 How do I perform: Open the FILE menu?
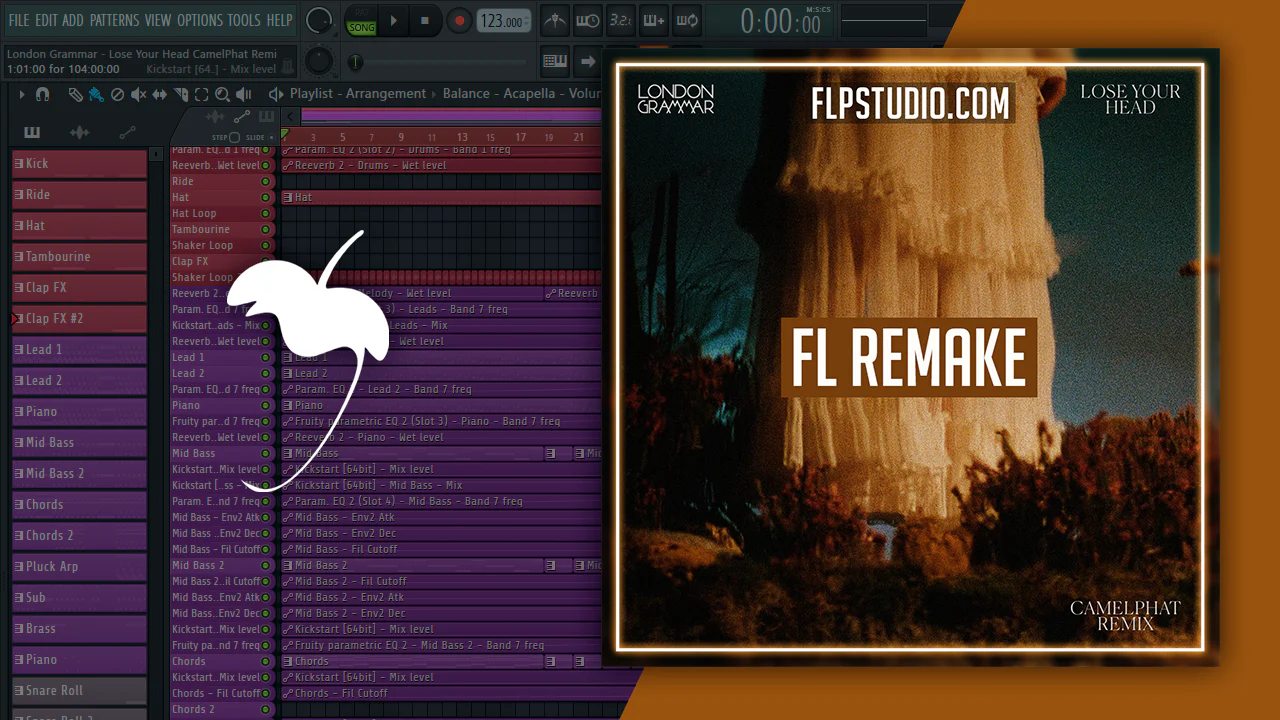pos(18,20)
